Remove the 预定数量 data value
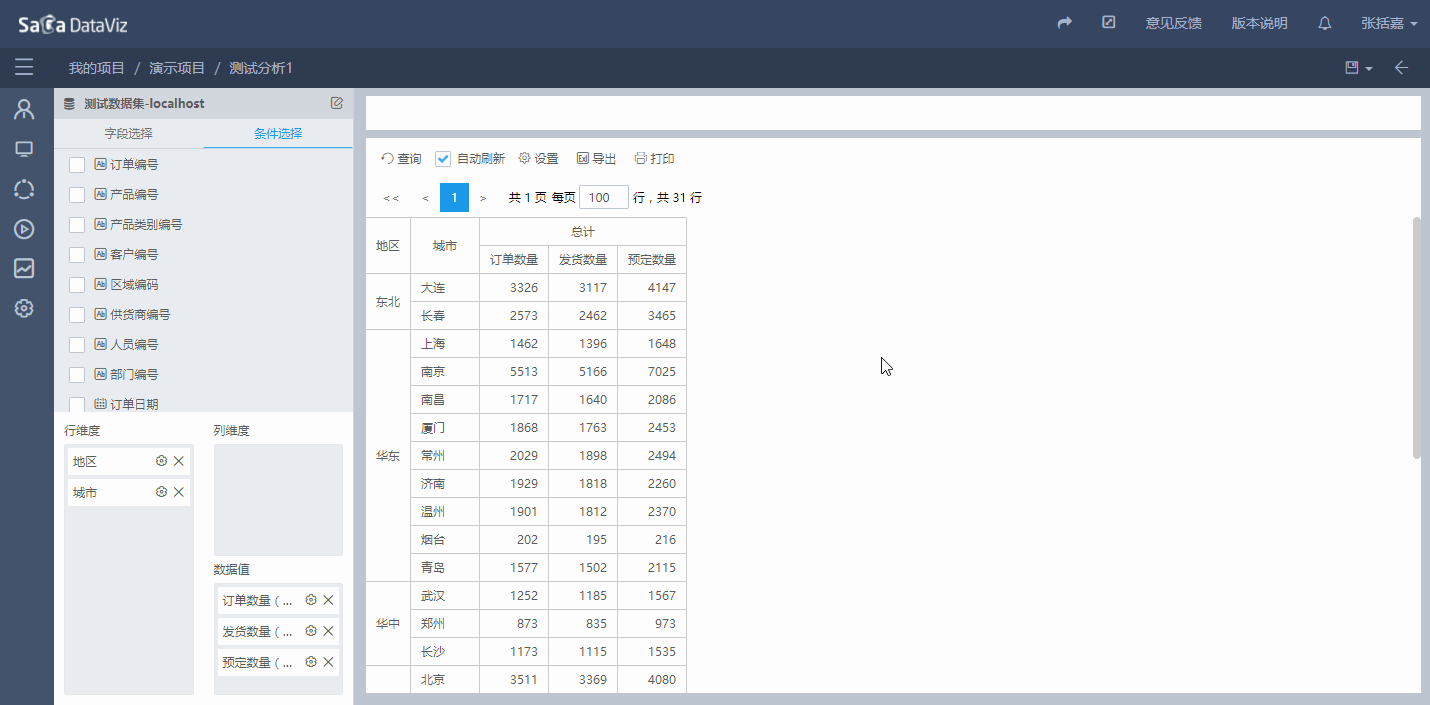Screen dimensions: 1430x705 [x=328, y=662]
